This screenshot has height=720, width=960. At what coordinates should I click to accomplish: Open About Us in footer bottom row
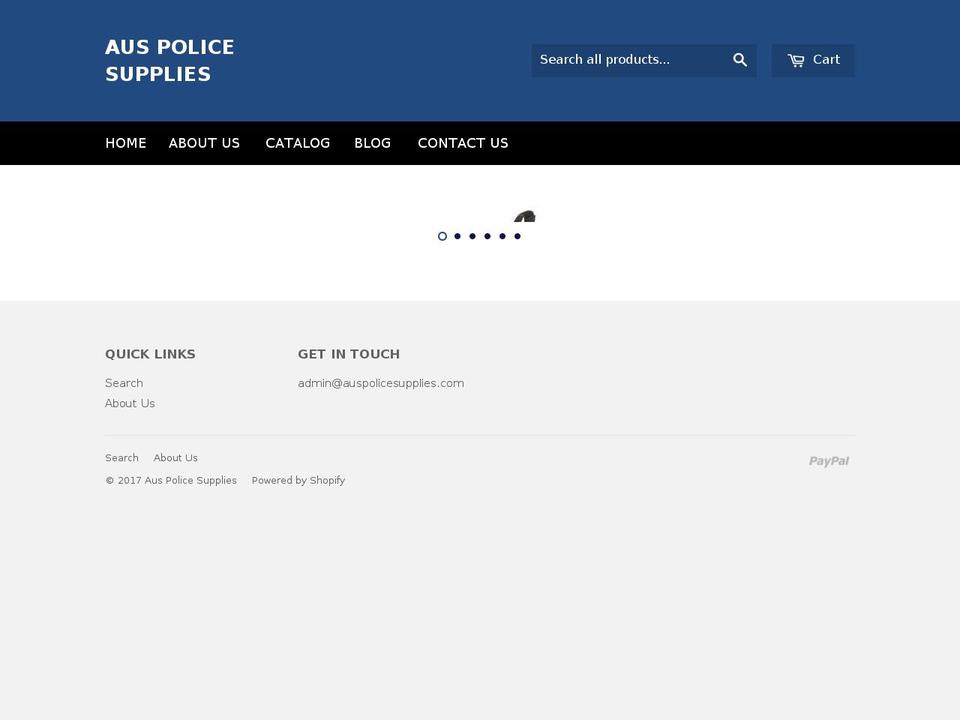[x=176, y=458]
